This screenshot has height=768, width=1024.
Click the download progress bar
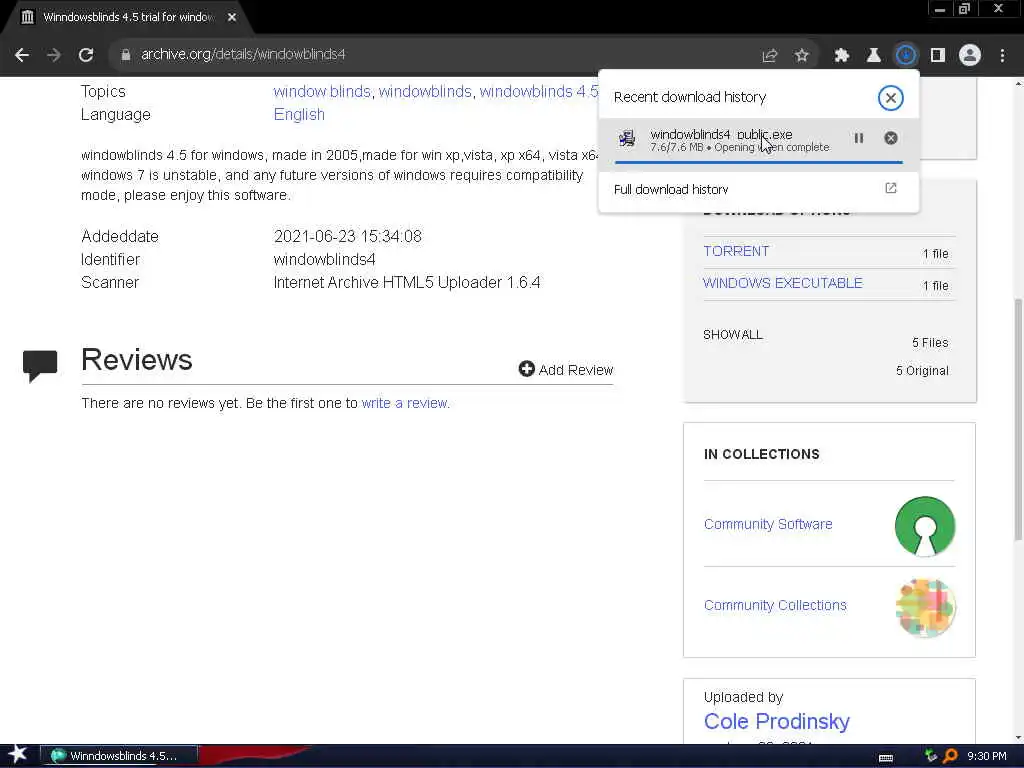click(x=758, y=162)
